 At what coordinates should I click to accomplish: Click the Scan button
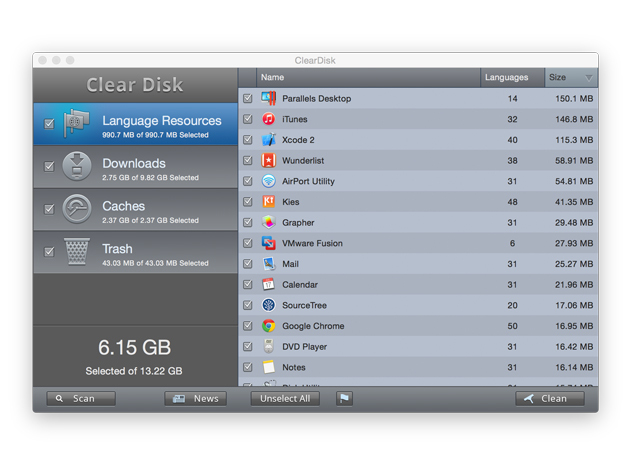pos(81,399)
